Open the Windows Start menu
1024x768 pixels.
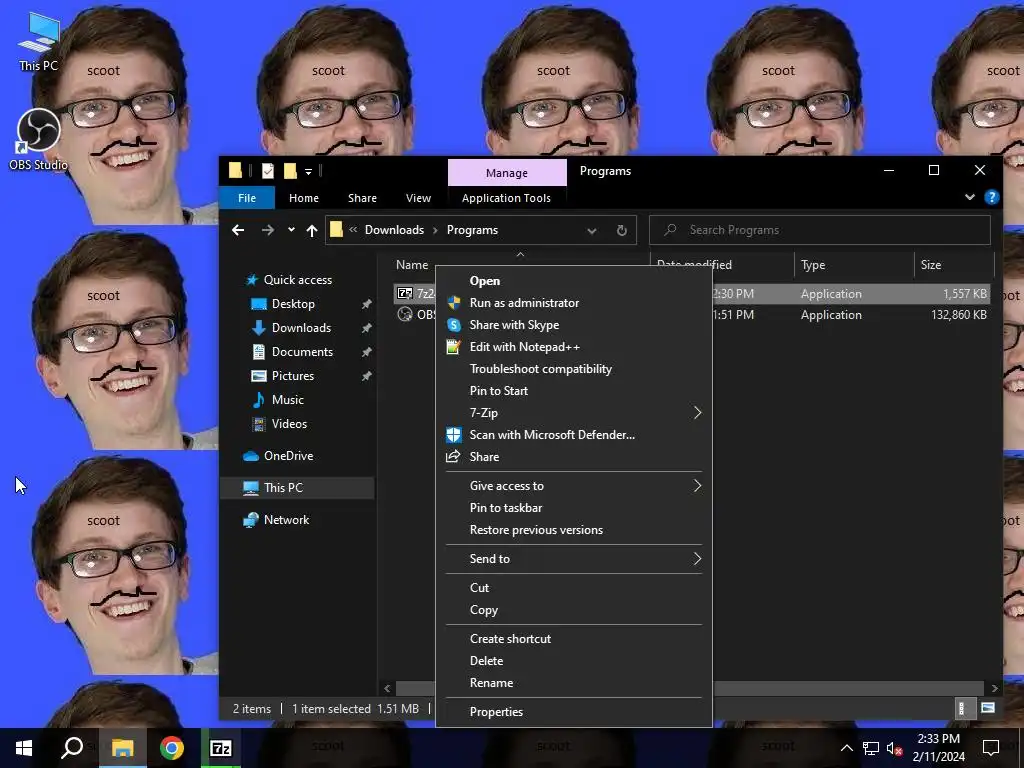[x=24, y=748]
